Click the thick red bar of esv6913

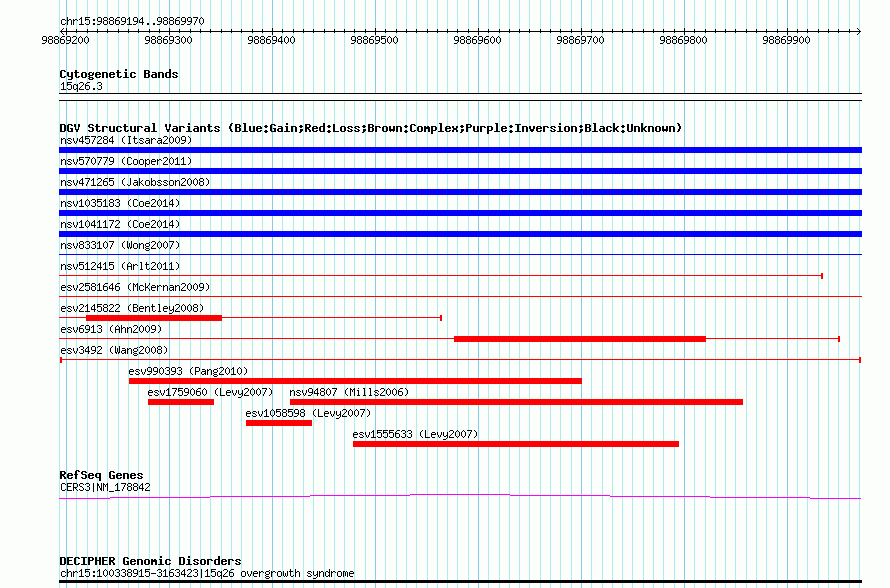[580, 339]
